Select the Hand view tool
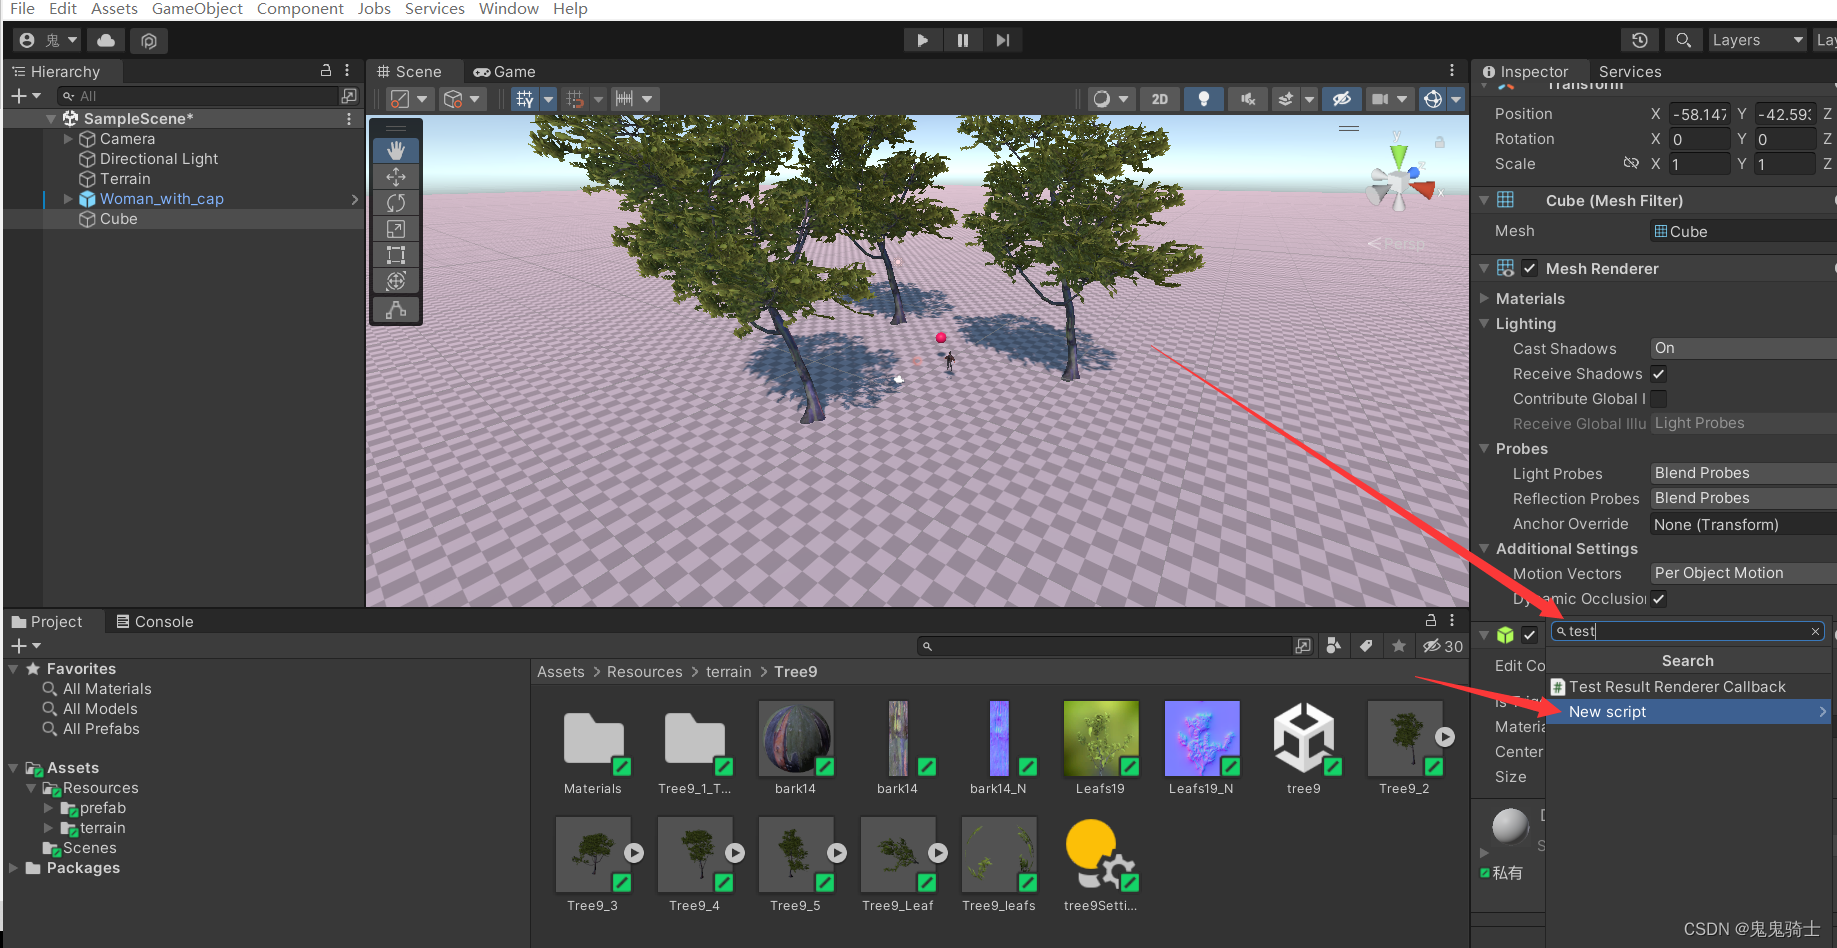The height and width of the screenshot is (948, 1837). (x=396, y=150)
